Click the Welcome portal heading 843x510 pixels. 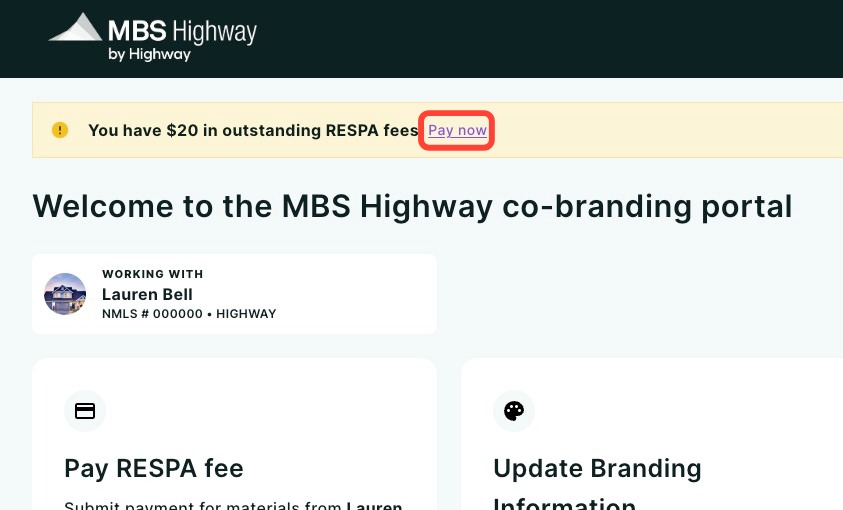pos(412,206)
